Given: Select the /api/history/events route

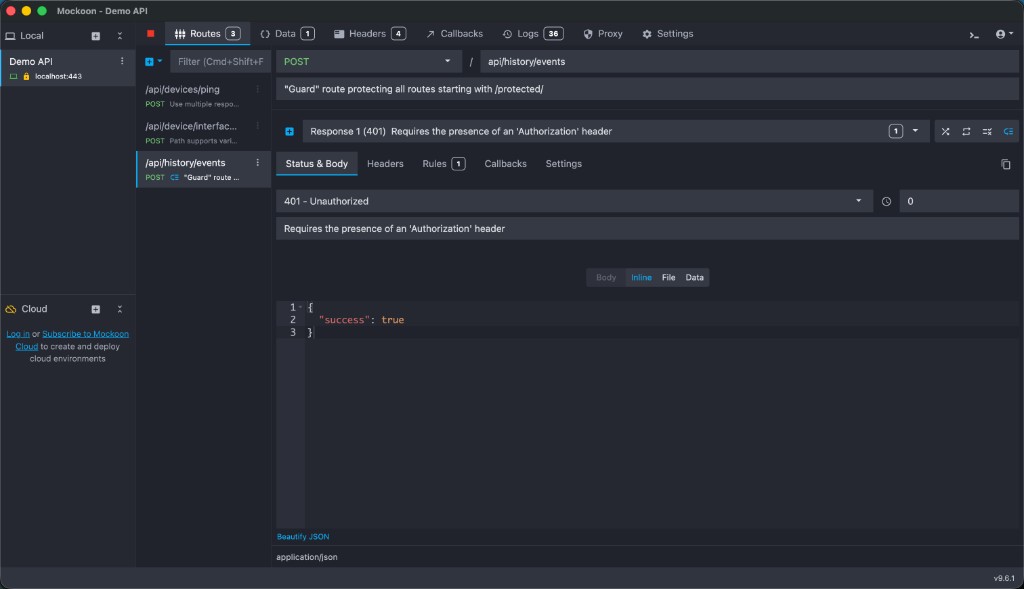Looking at the screenshot, I should (203, 169).
